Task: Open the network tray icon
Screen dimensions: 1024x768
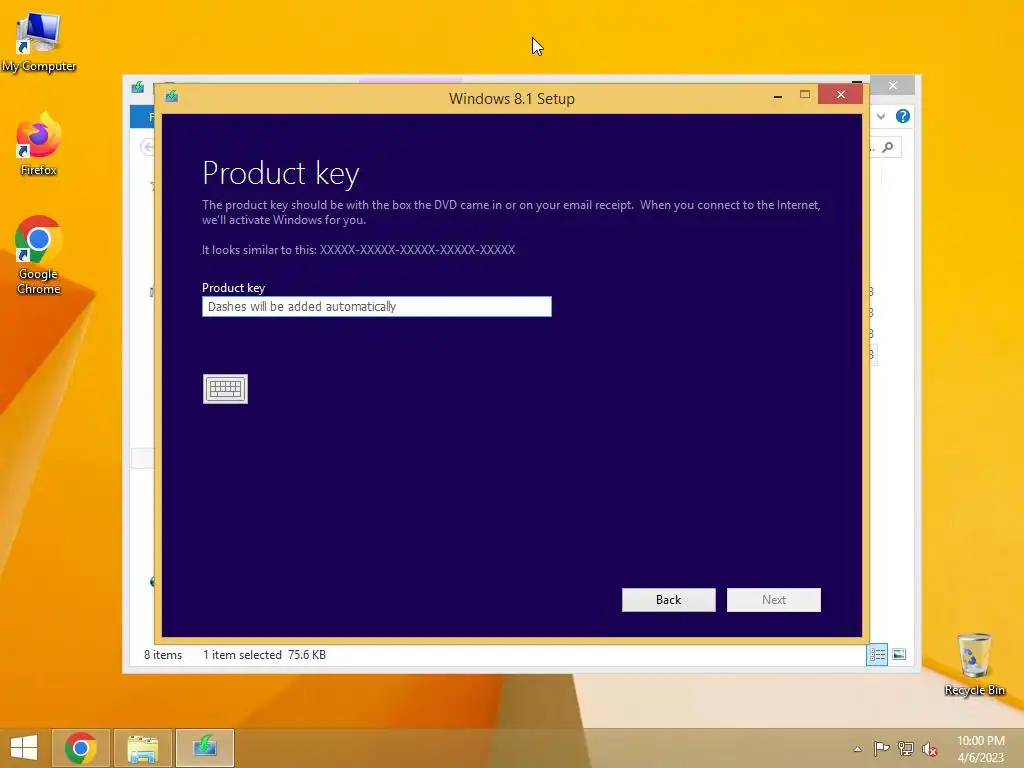Action: 906,748
